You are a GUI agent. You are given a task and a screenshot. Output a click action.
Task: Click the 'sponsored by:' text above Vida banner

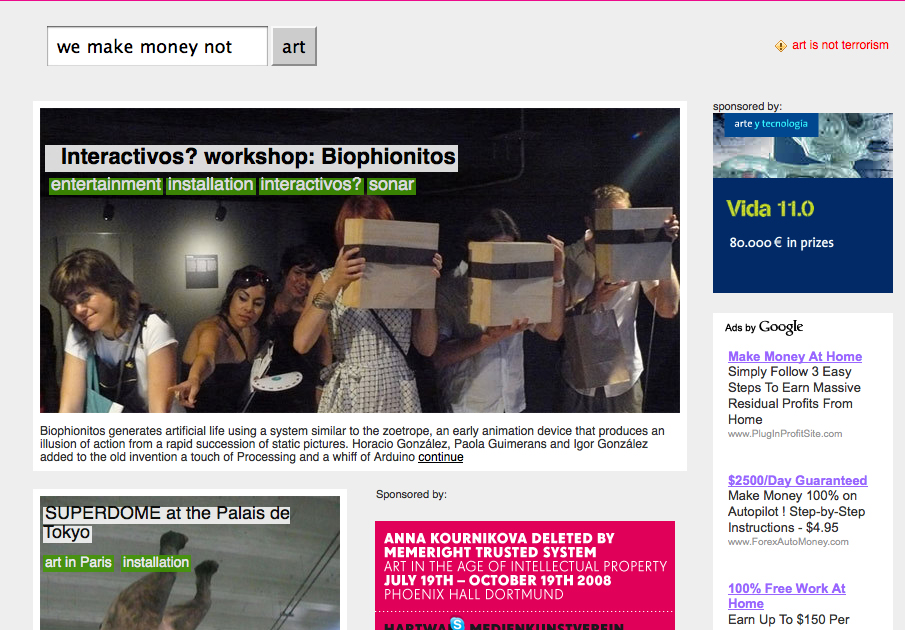point(747,106)
